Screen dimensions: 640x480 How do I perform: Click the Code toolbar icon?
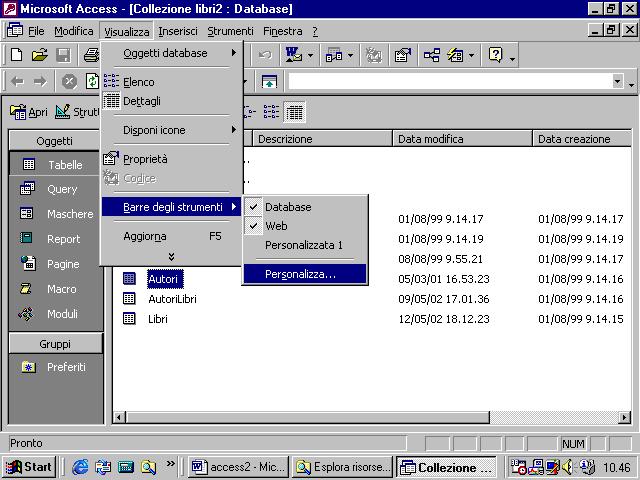[373, 55]
